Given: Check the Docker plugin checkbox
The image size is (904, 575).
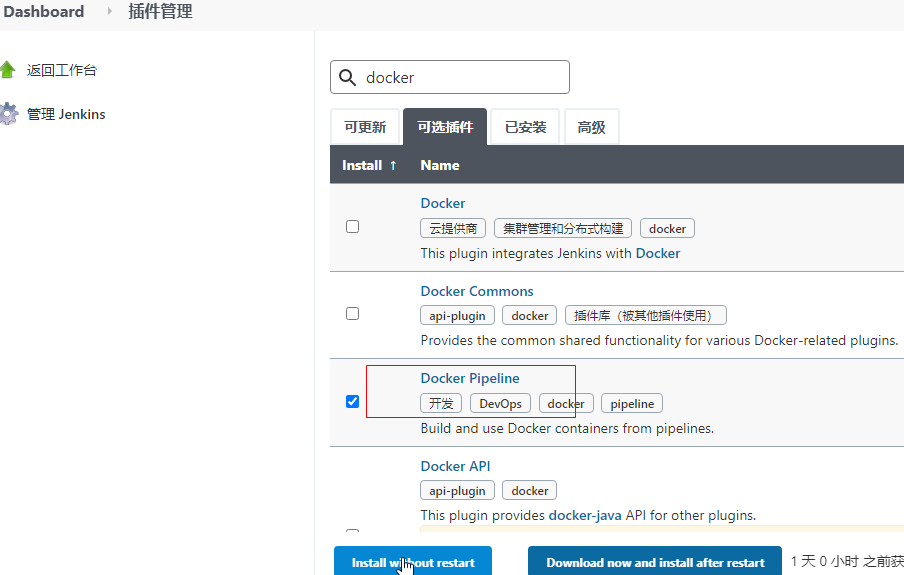Looking at the screenshot, I should 352,227.
